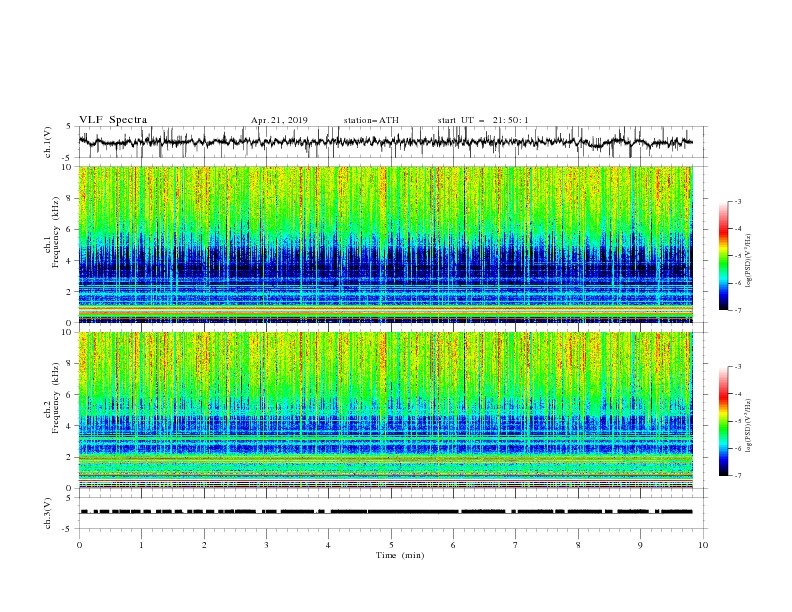
Task: Click the "10" tick label on the time axis
Action: 703,545
